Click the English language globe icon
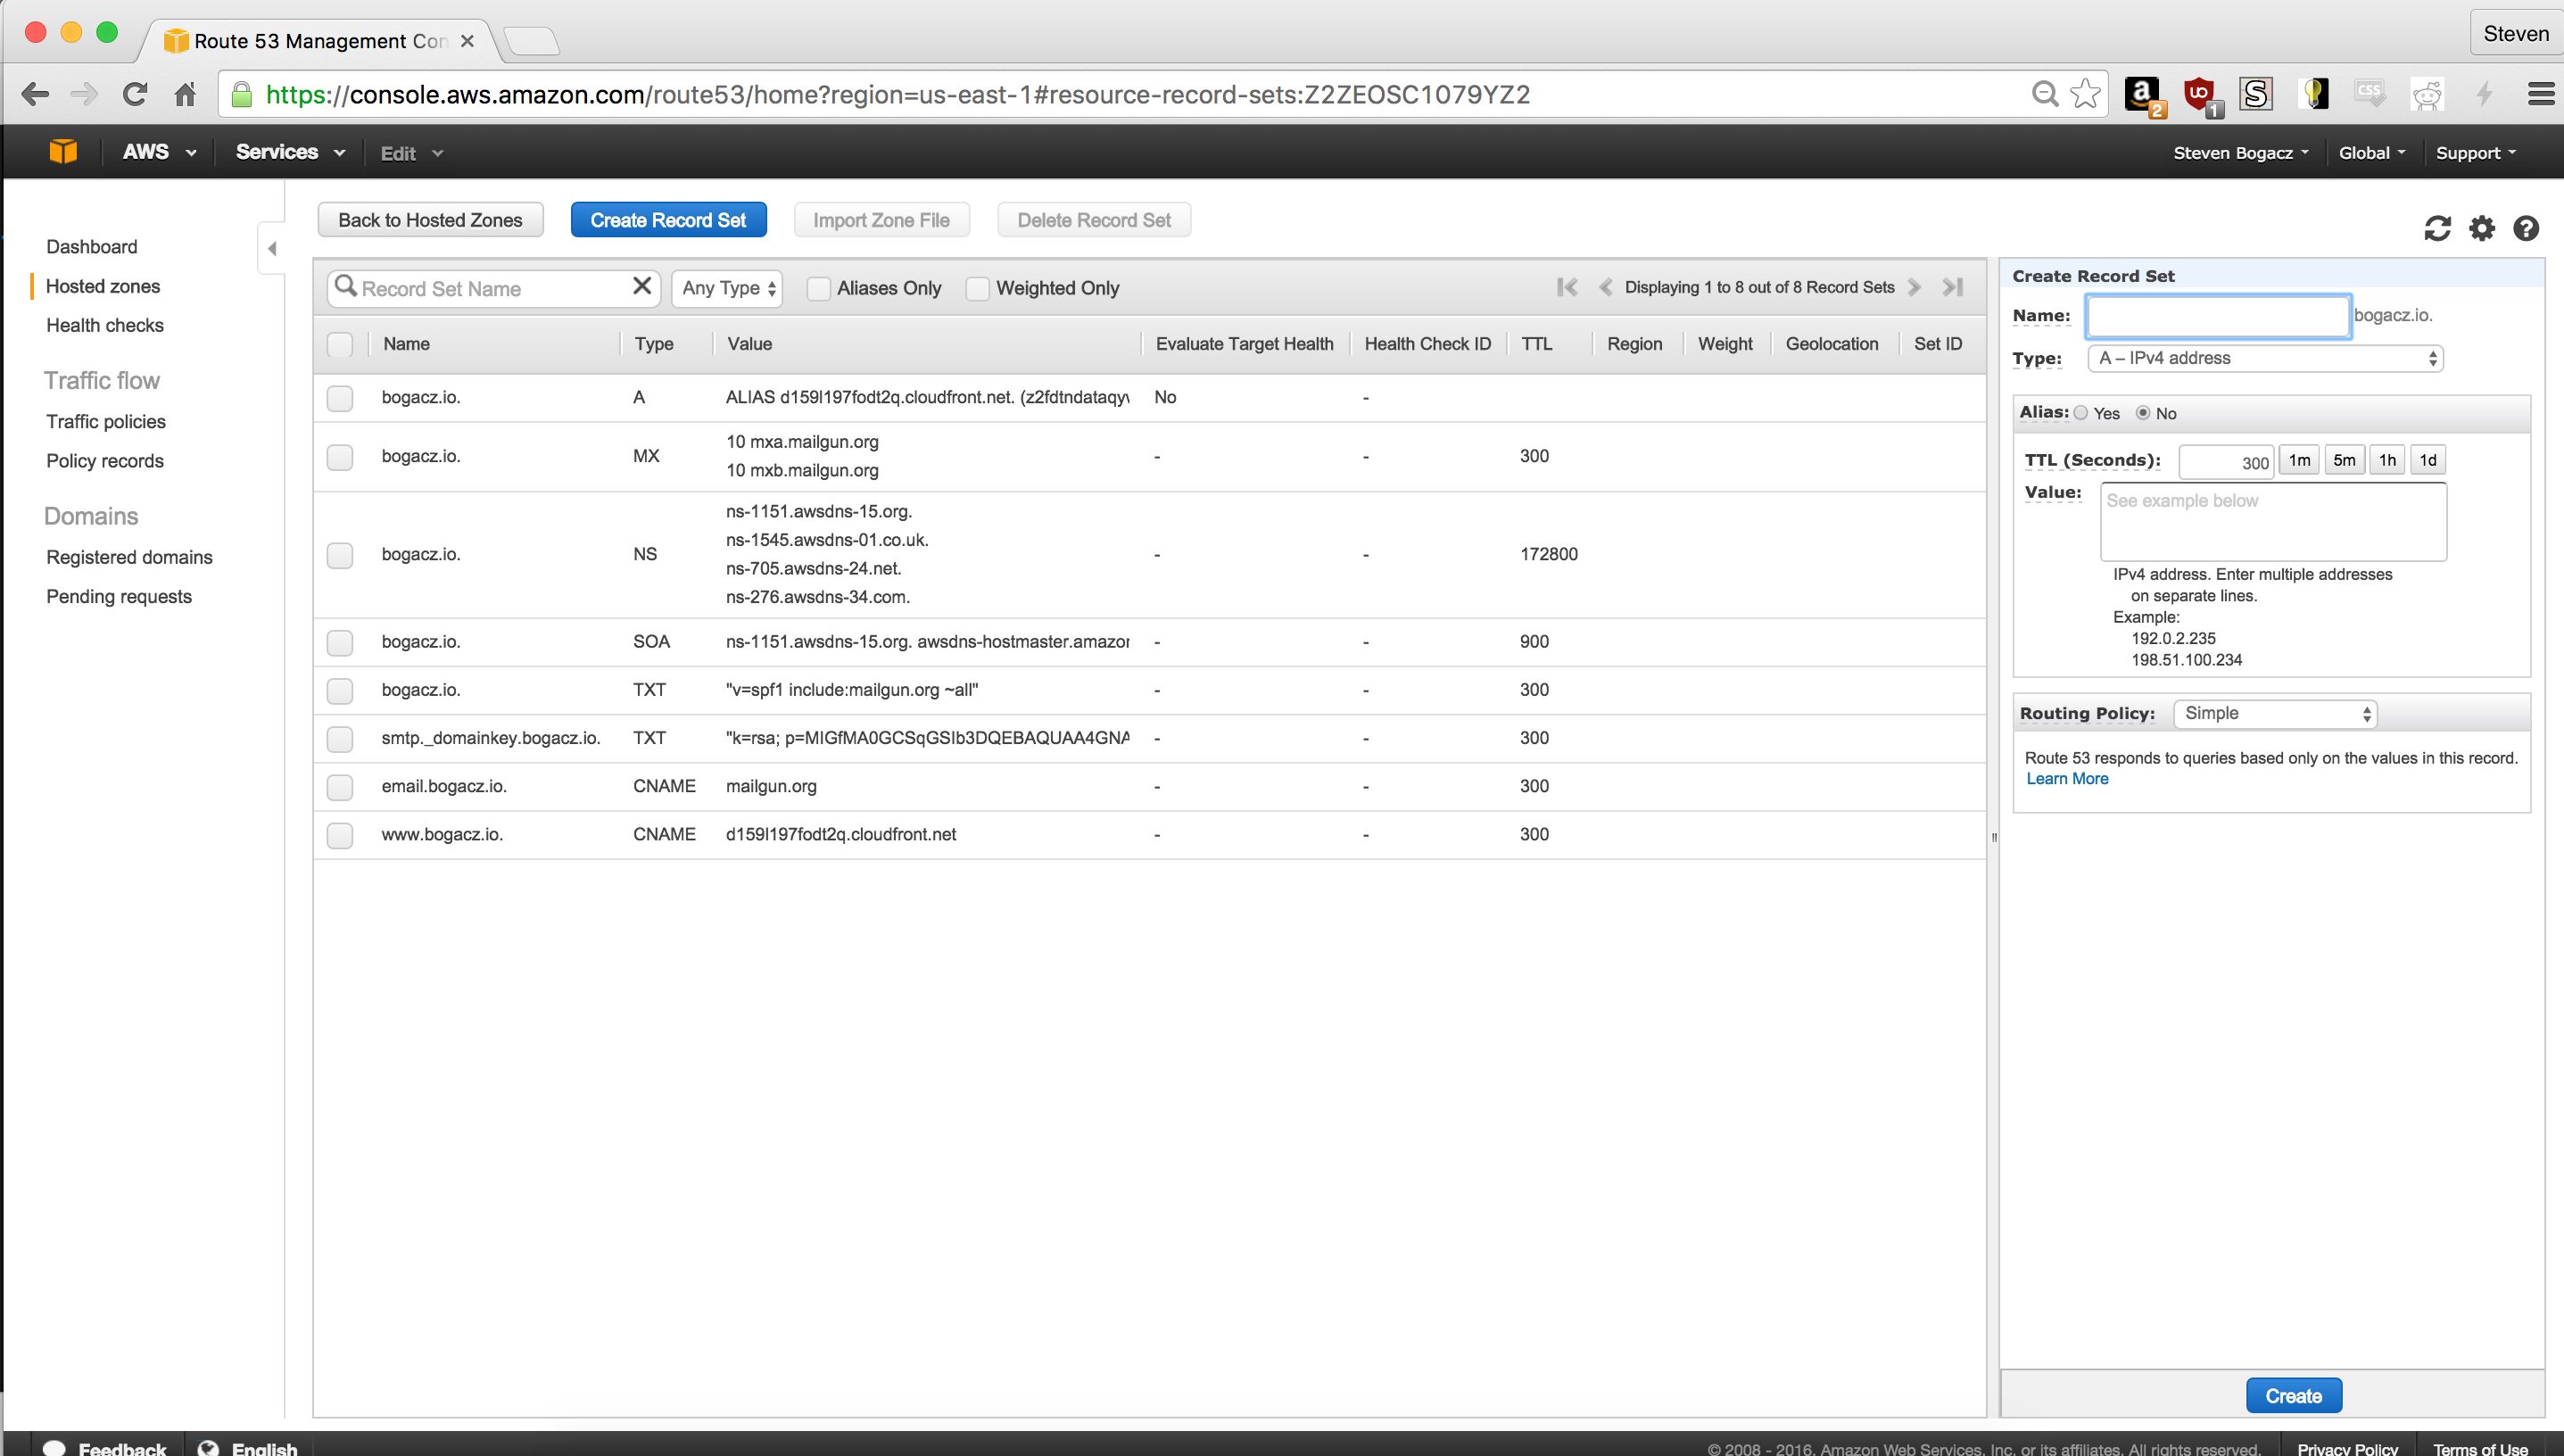The width and height of the screenshot is (2564, 1456). [x=208, y=1447]
